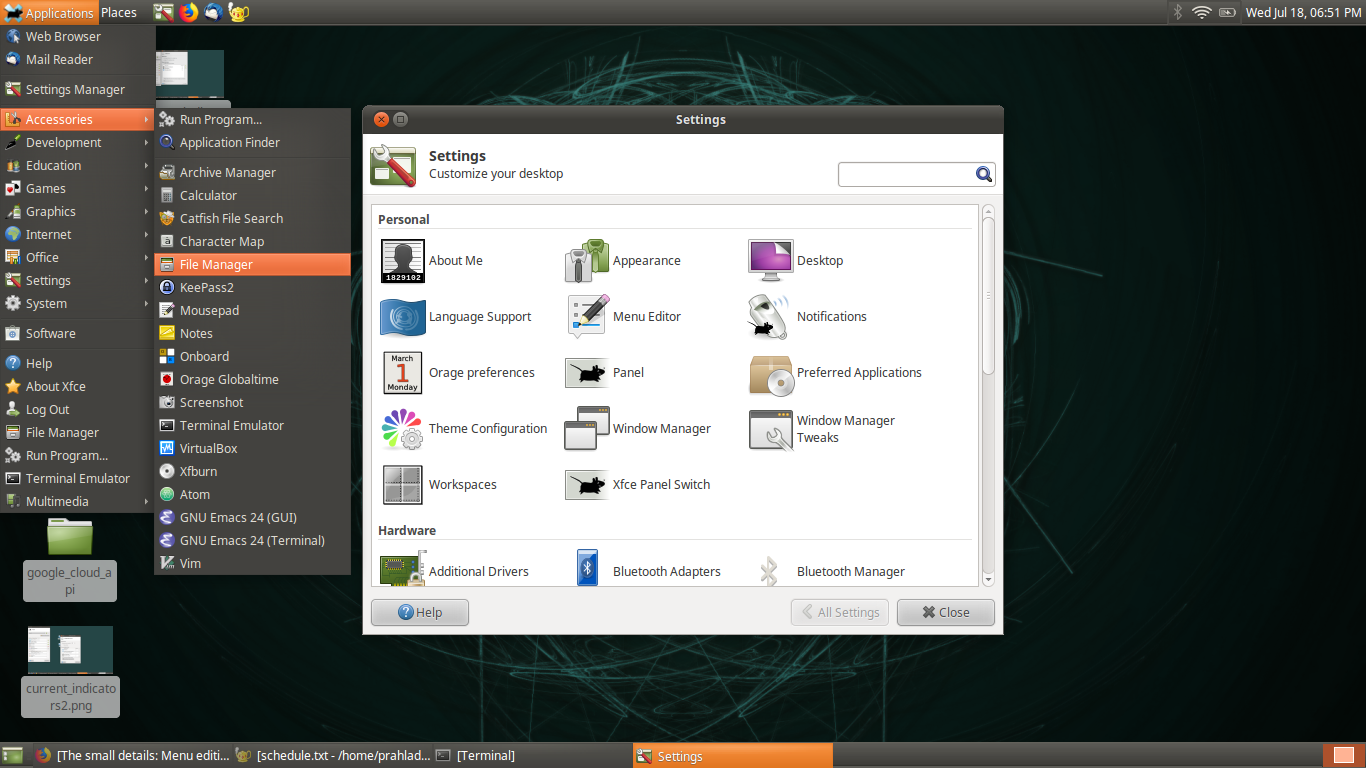
Task: Open Xfce Panel Switch icon
Action: (587, 485)
